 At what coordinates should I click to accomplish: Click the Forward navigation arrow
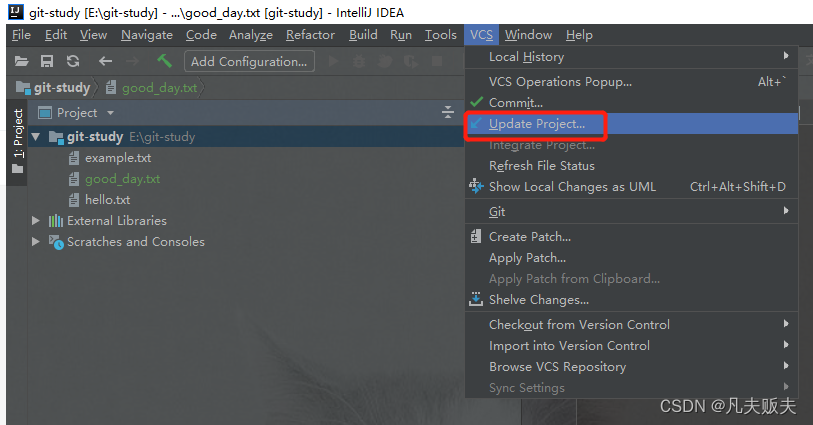(133, 61)
